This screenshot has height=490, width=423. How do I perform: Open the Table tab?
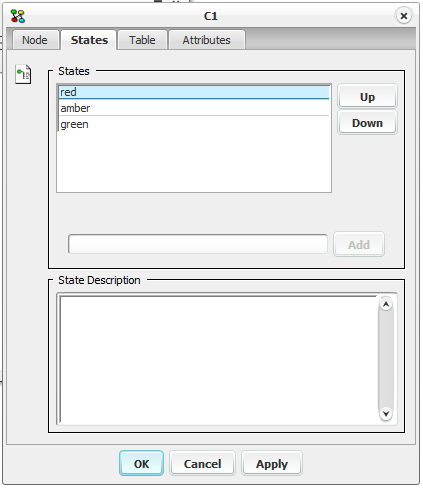(x=142, y=40)
